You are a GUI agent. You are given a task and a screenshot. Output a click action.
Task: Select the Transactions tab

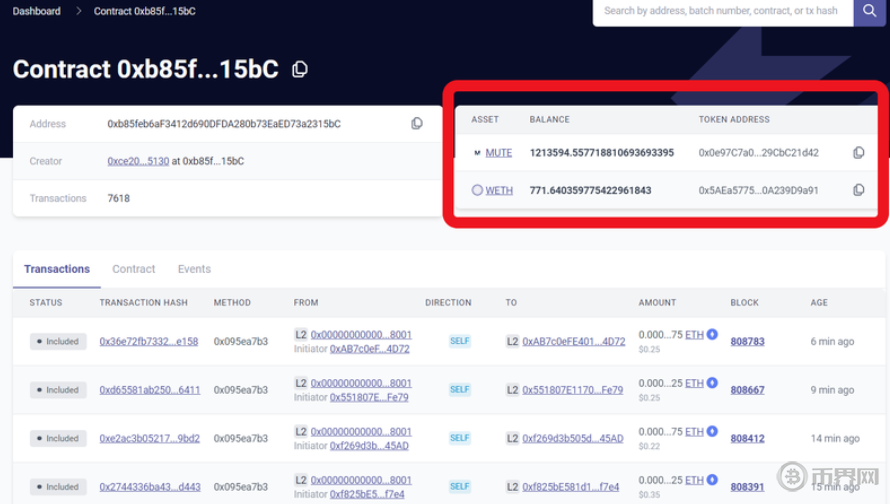coord(57,269)
